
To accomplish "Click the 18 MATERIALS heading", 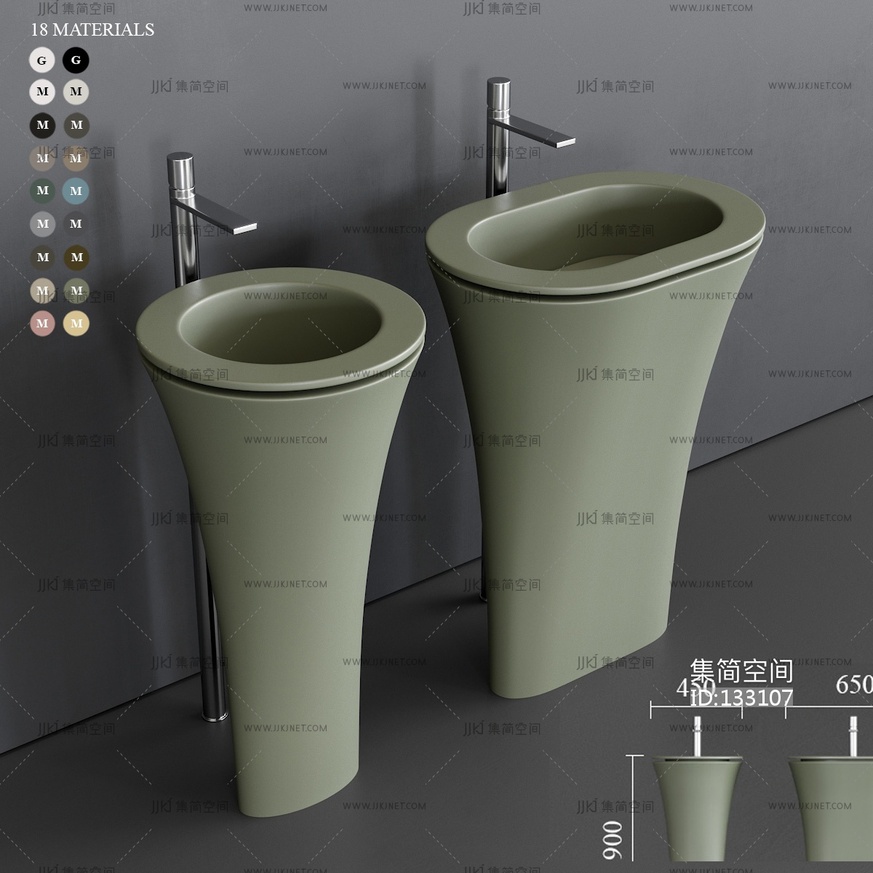I will click(92, 30).
